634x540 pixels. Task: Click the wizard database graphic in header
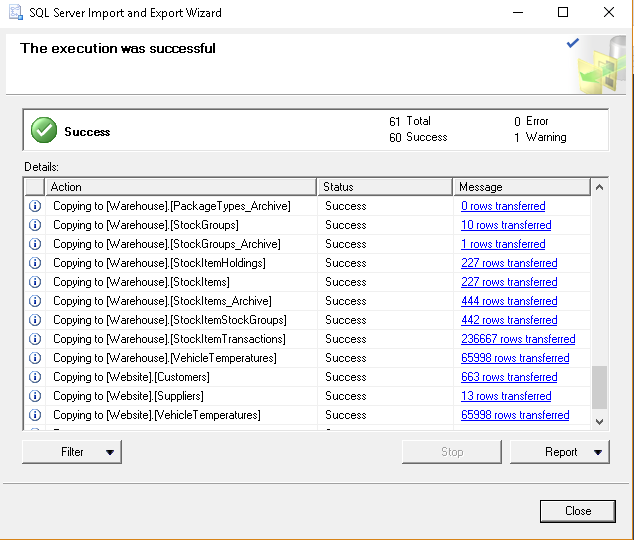coord(601,65)
